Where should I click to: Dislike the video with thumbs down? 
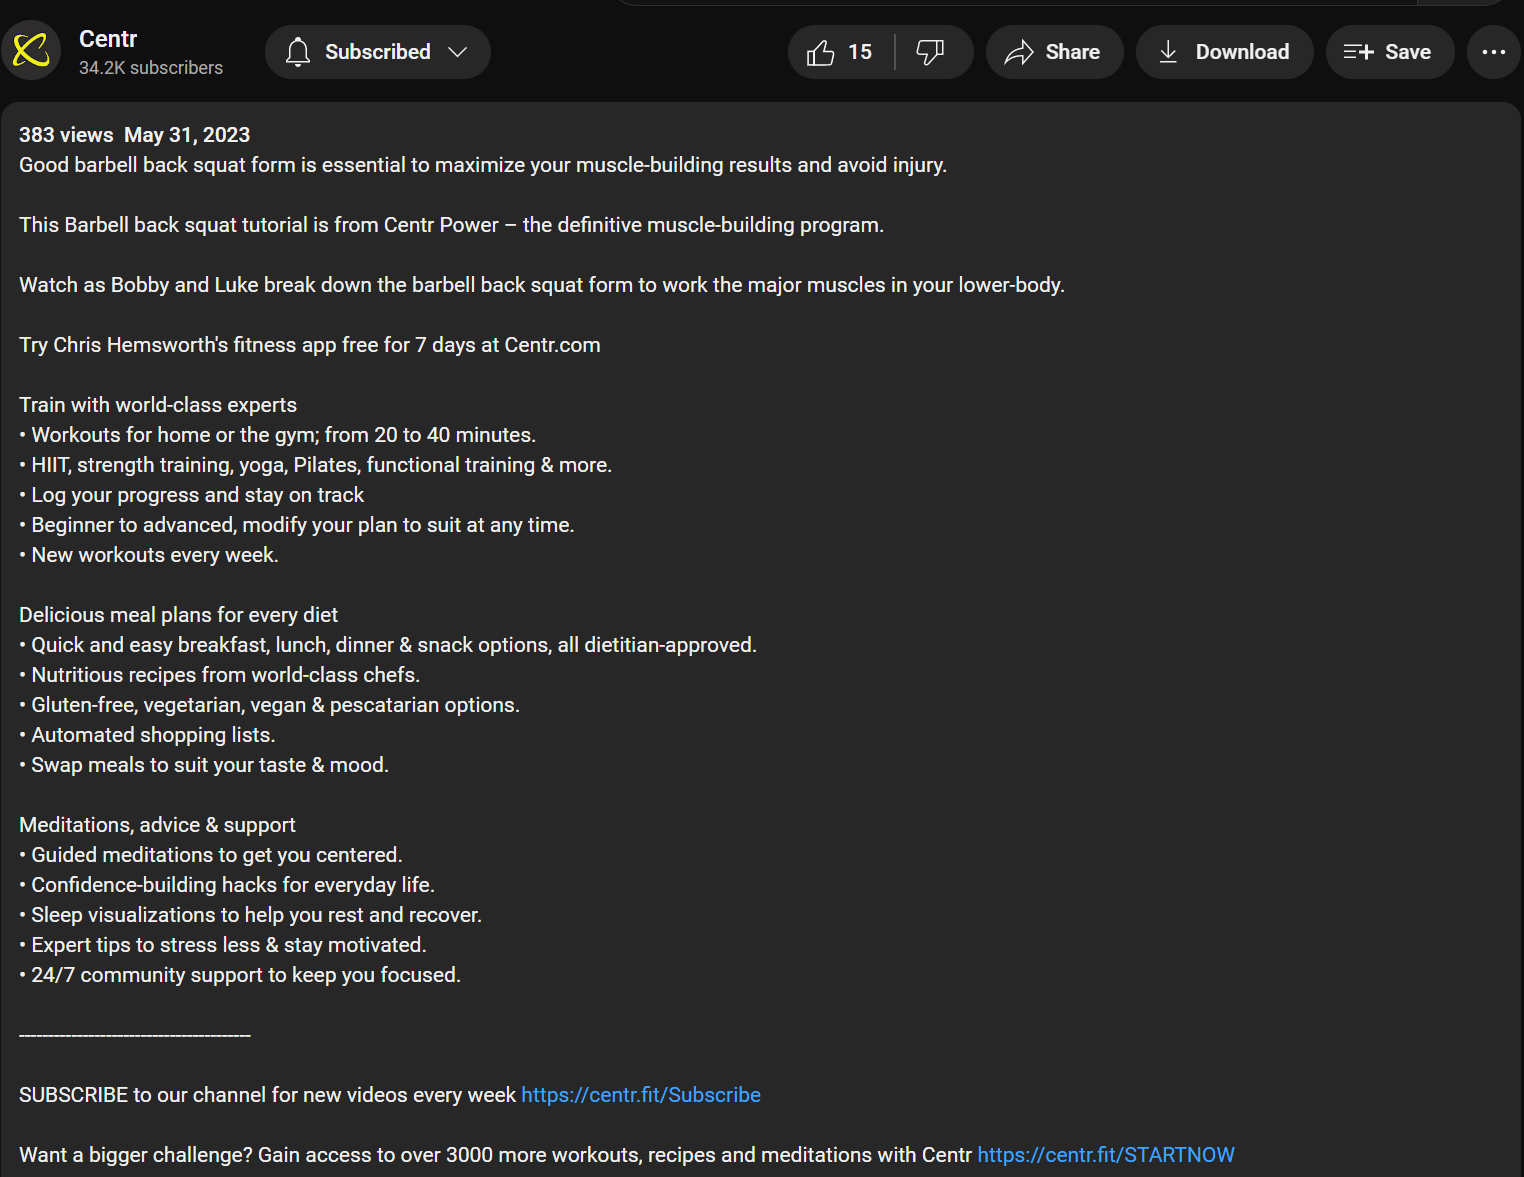pos(931,52)
